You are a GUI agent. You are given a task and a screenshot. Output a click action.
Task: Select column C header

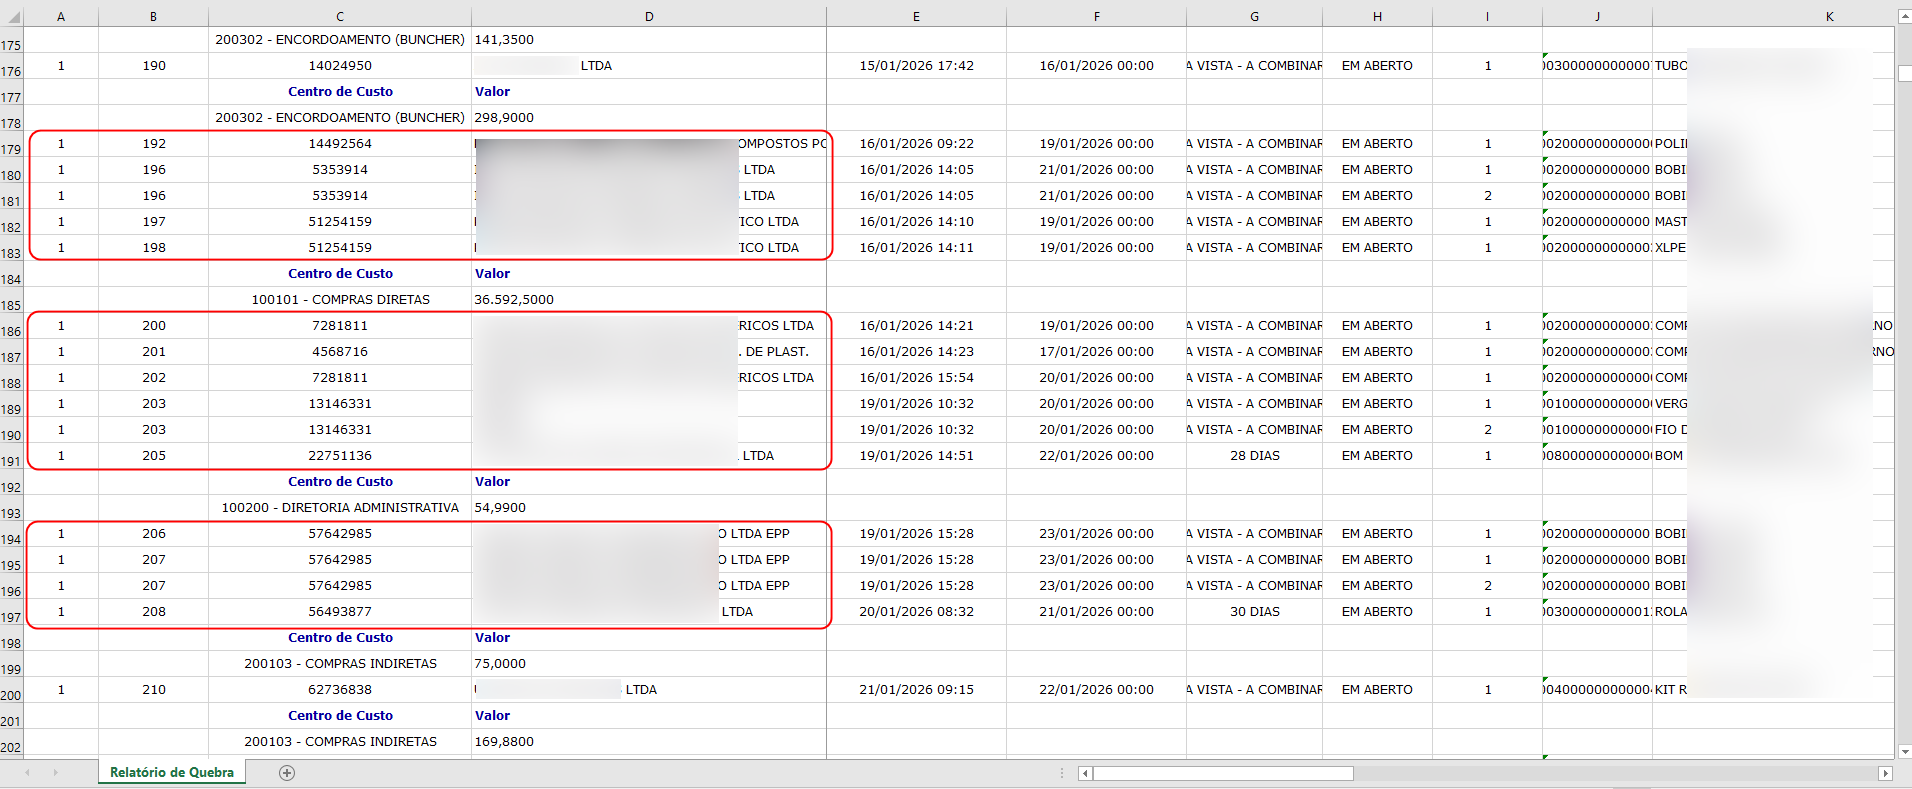340,17
